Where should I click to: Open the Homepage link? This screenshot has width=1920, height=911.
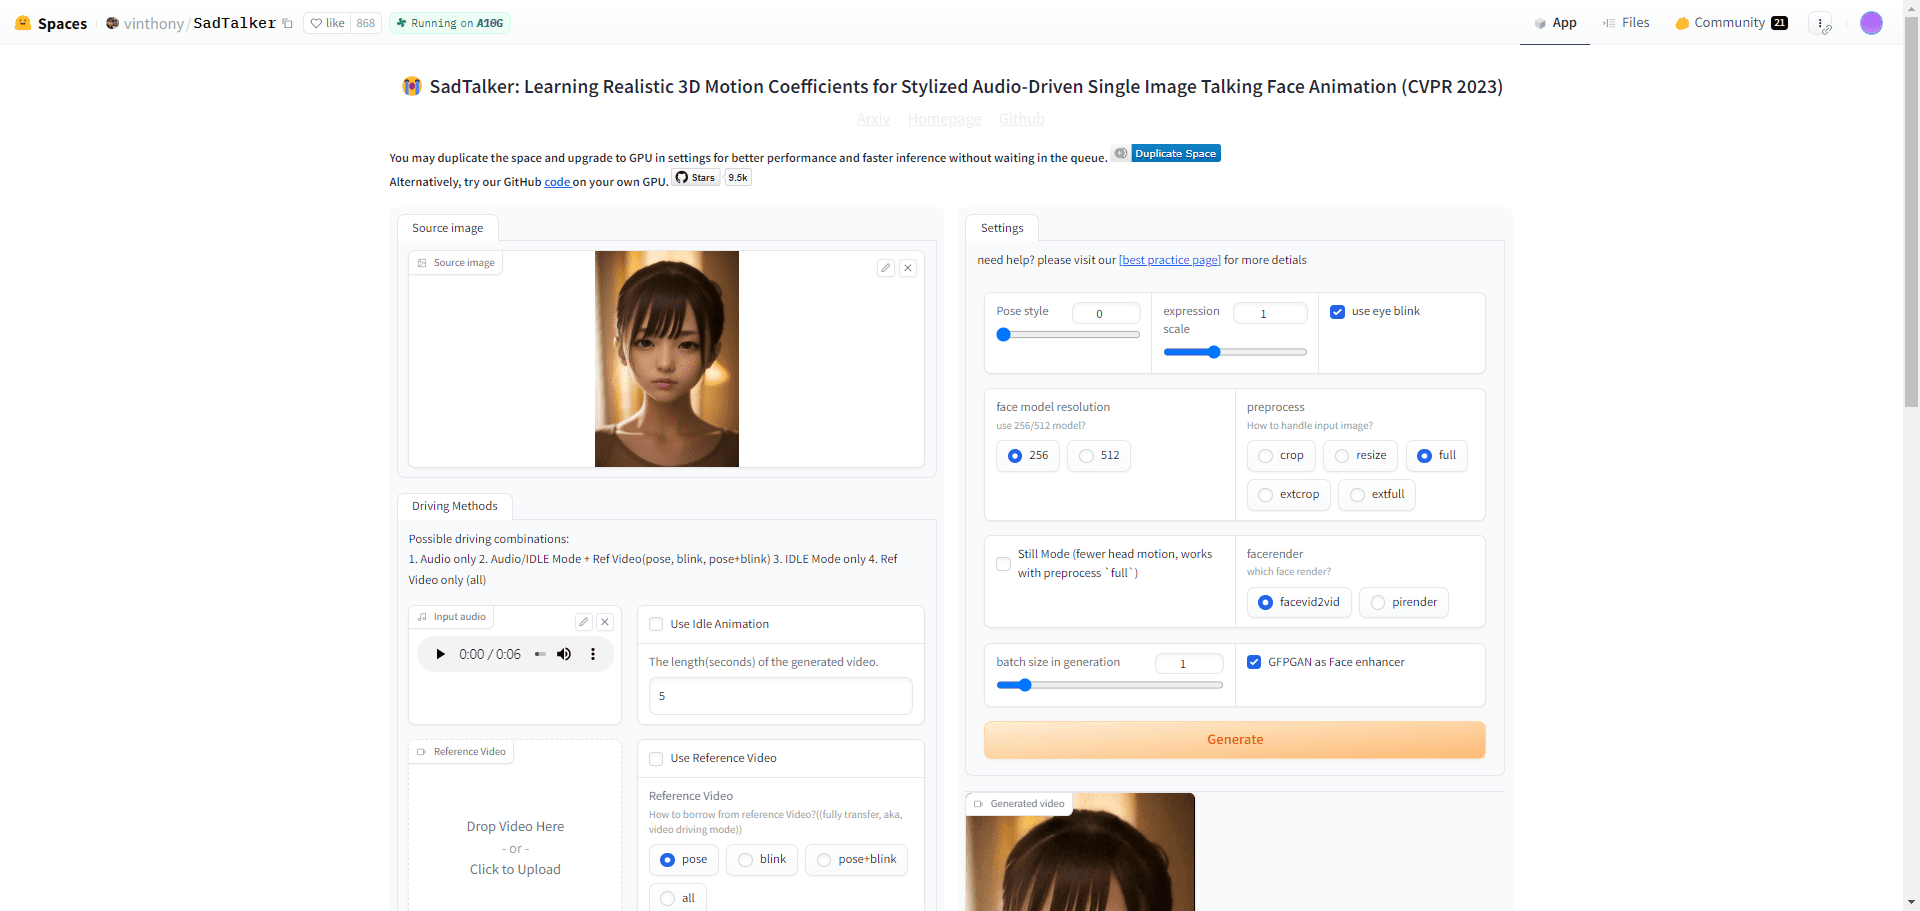click(x=945, y=119)
